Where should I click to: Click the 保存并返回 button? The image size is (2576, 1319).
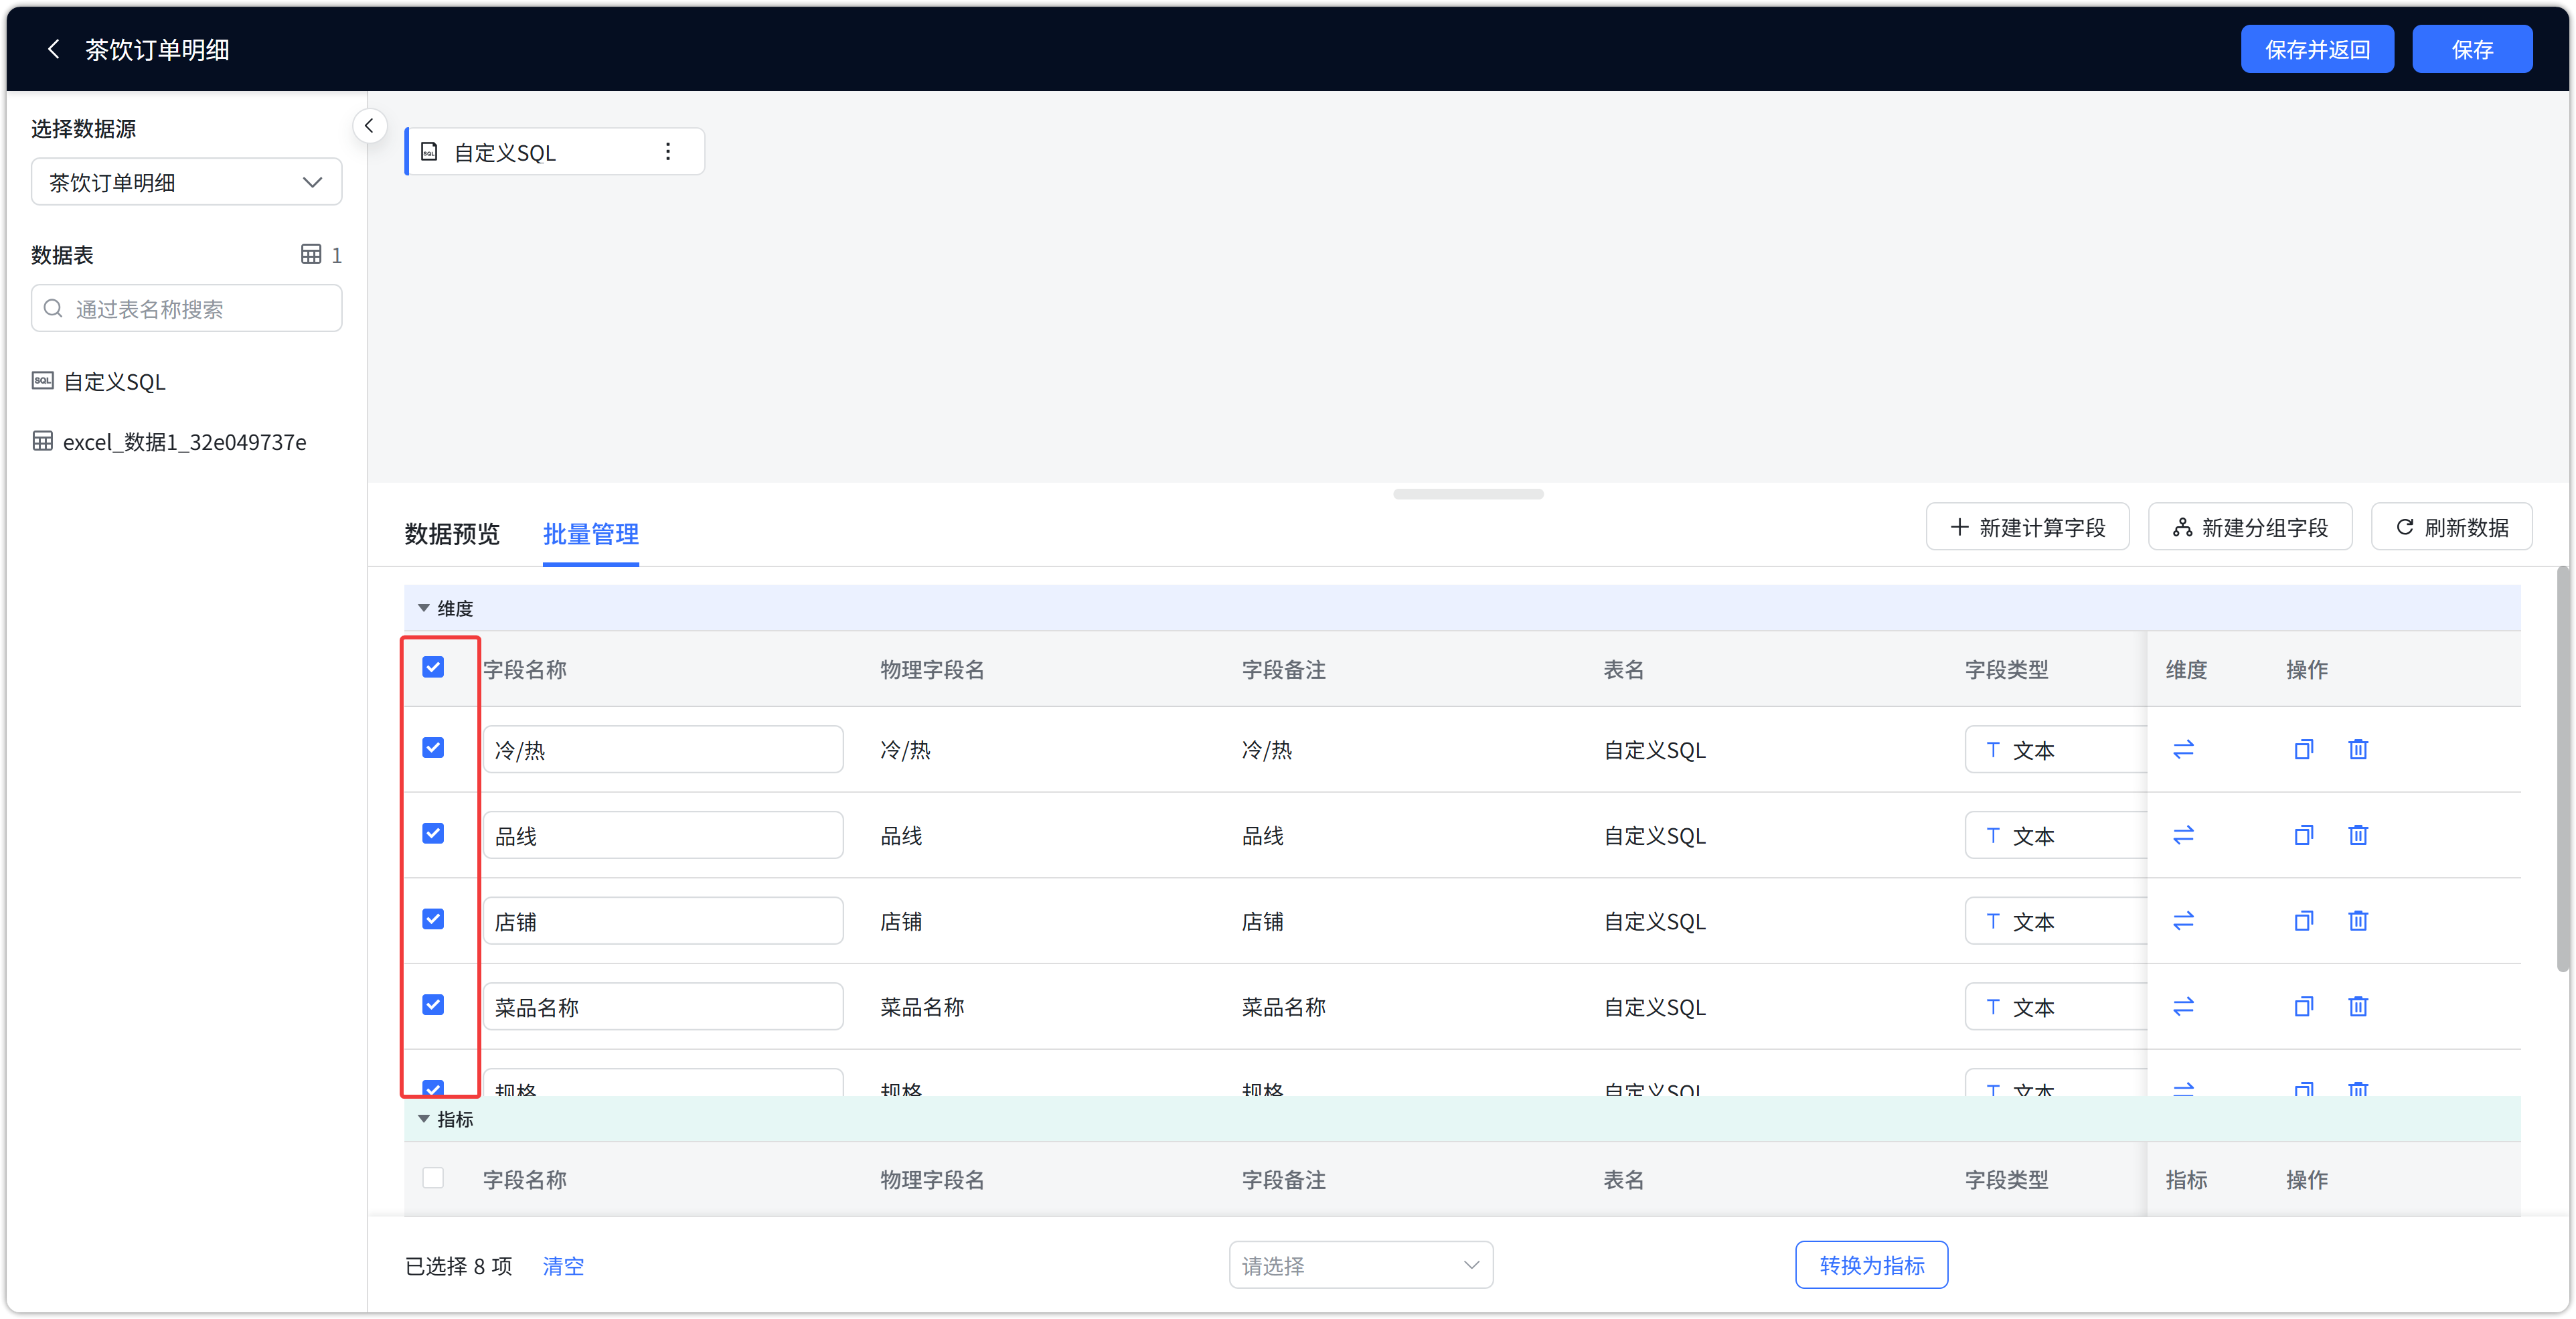click(2317, 49)
